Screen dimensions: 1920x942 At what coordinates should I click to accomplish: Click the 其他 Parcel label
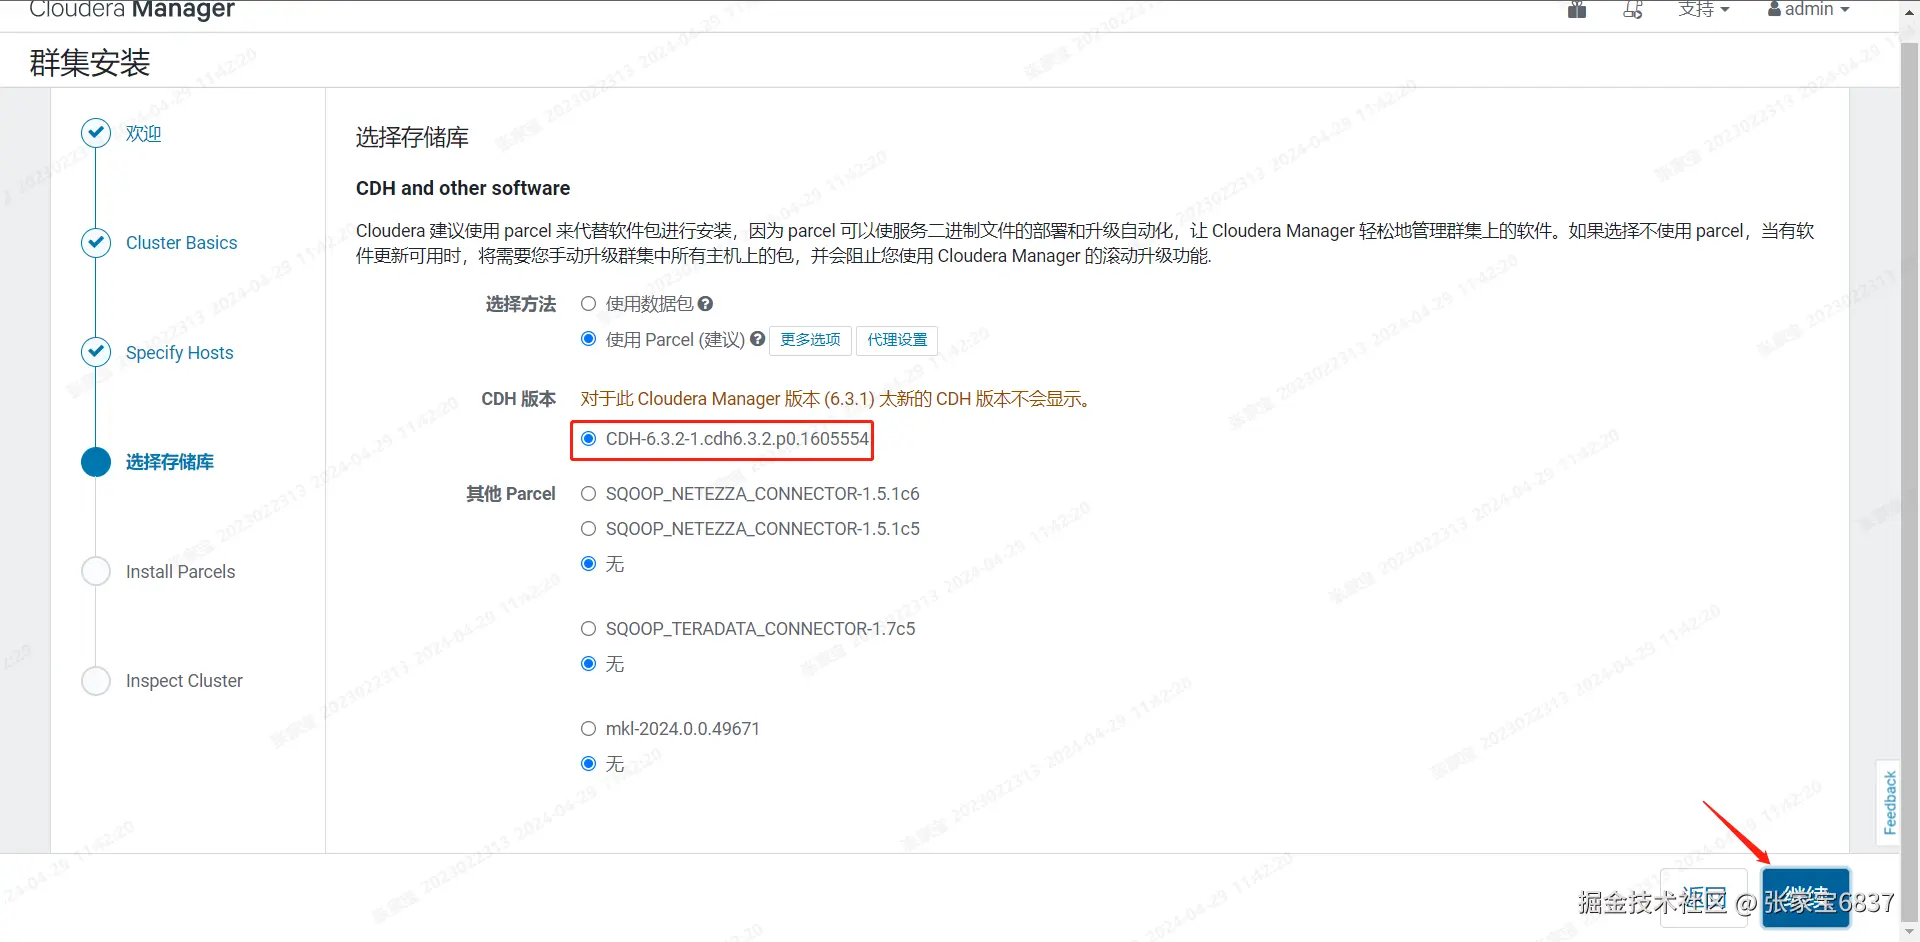point(511,494)
